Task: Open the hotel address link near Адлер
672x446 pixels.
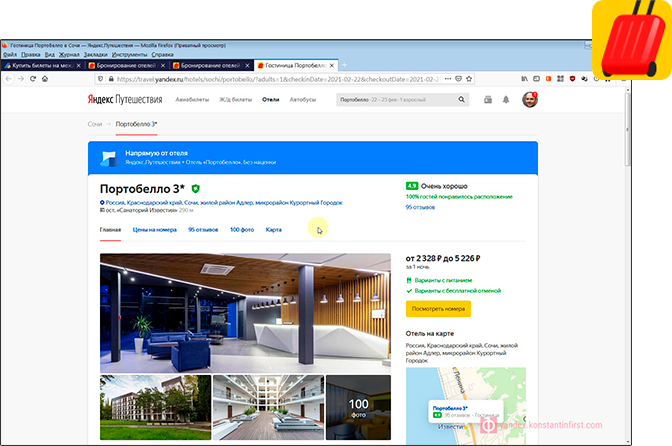Action: point(222,203)
